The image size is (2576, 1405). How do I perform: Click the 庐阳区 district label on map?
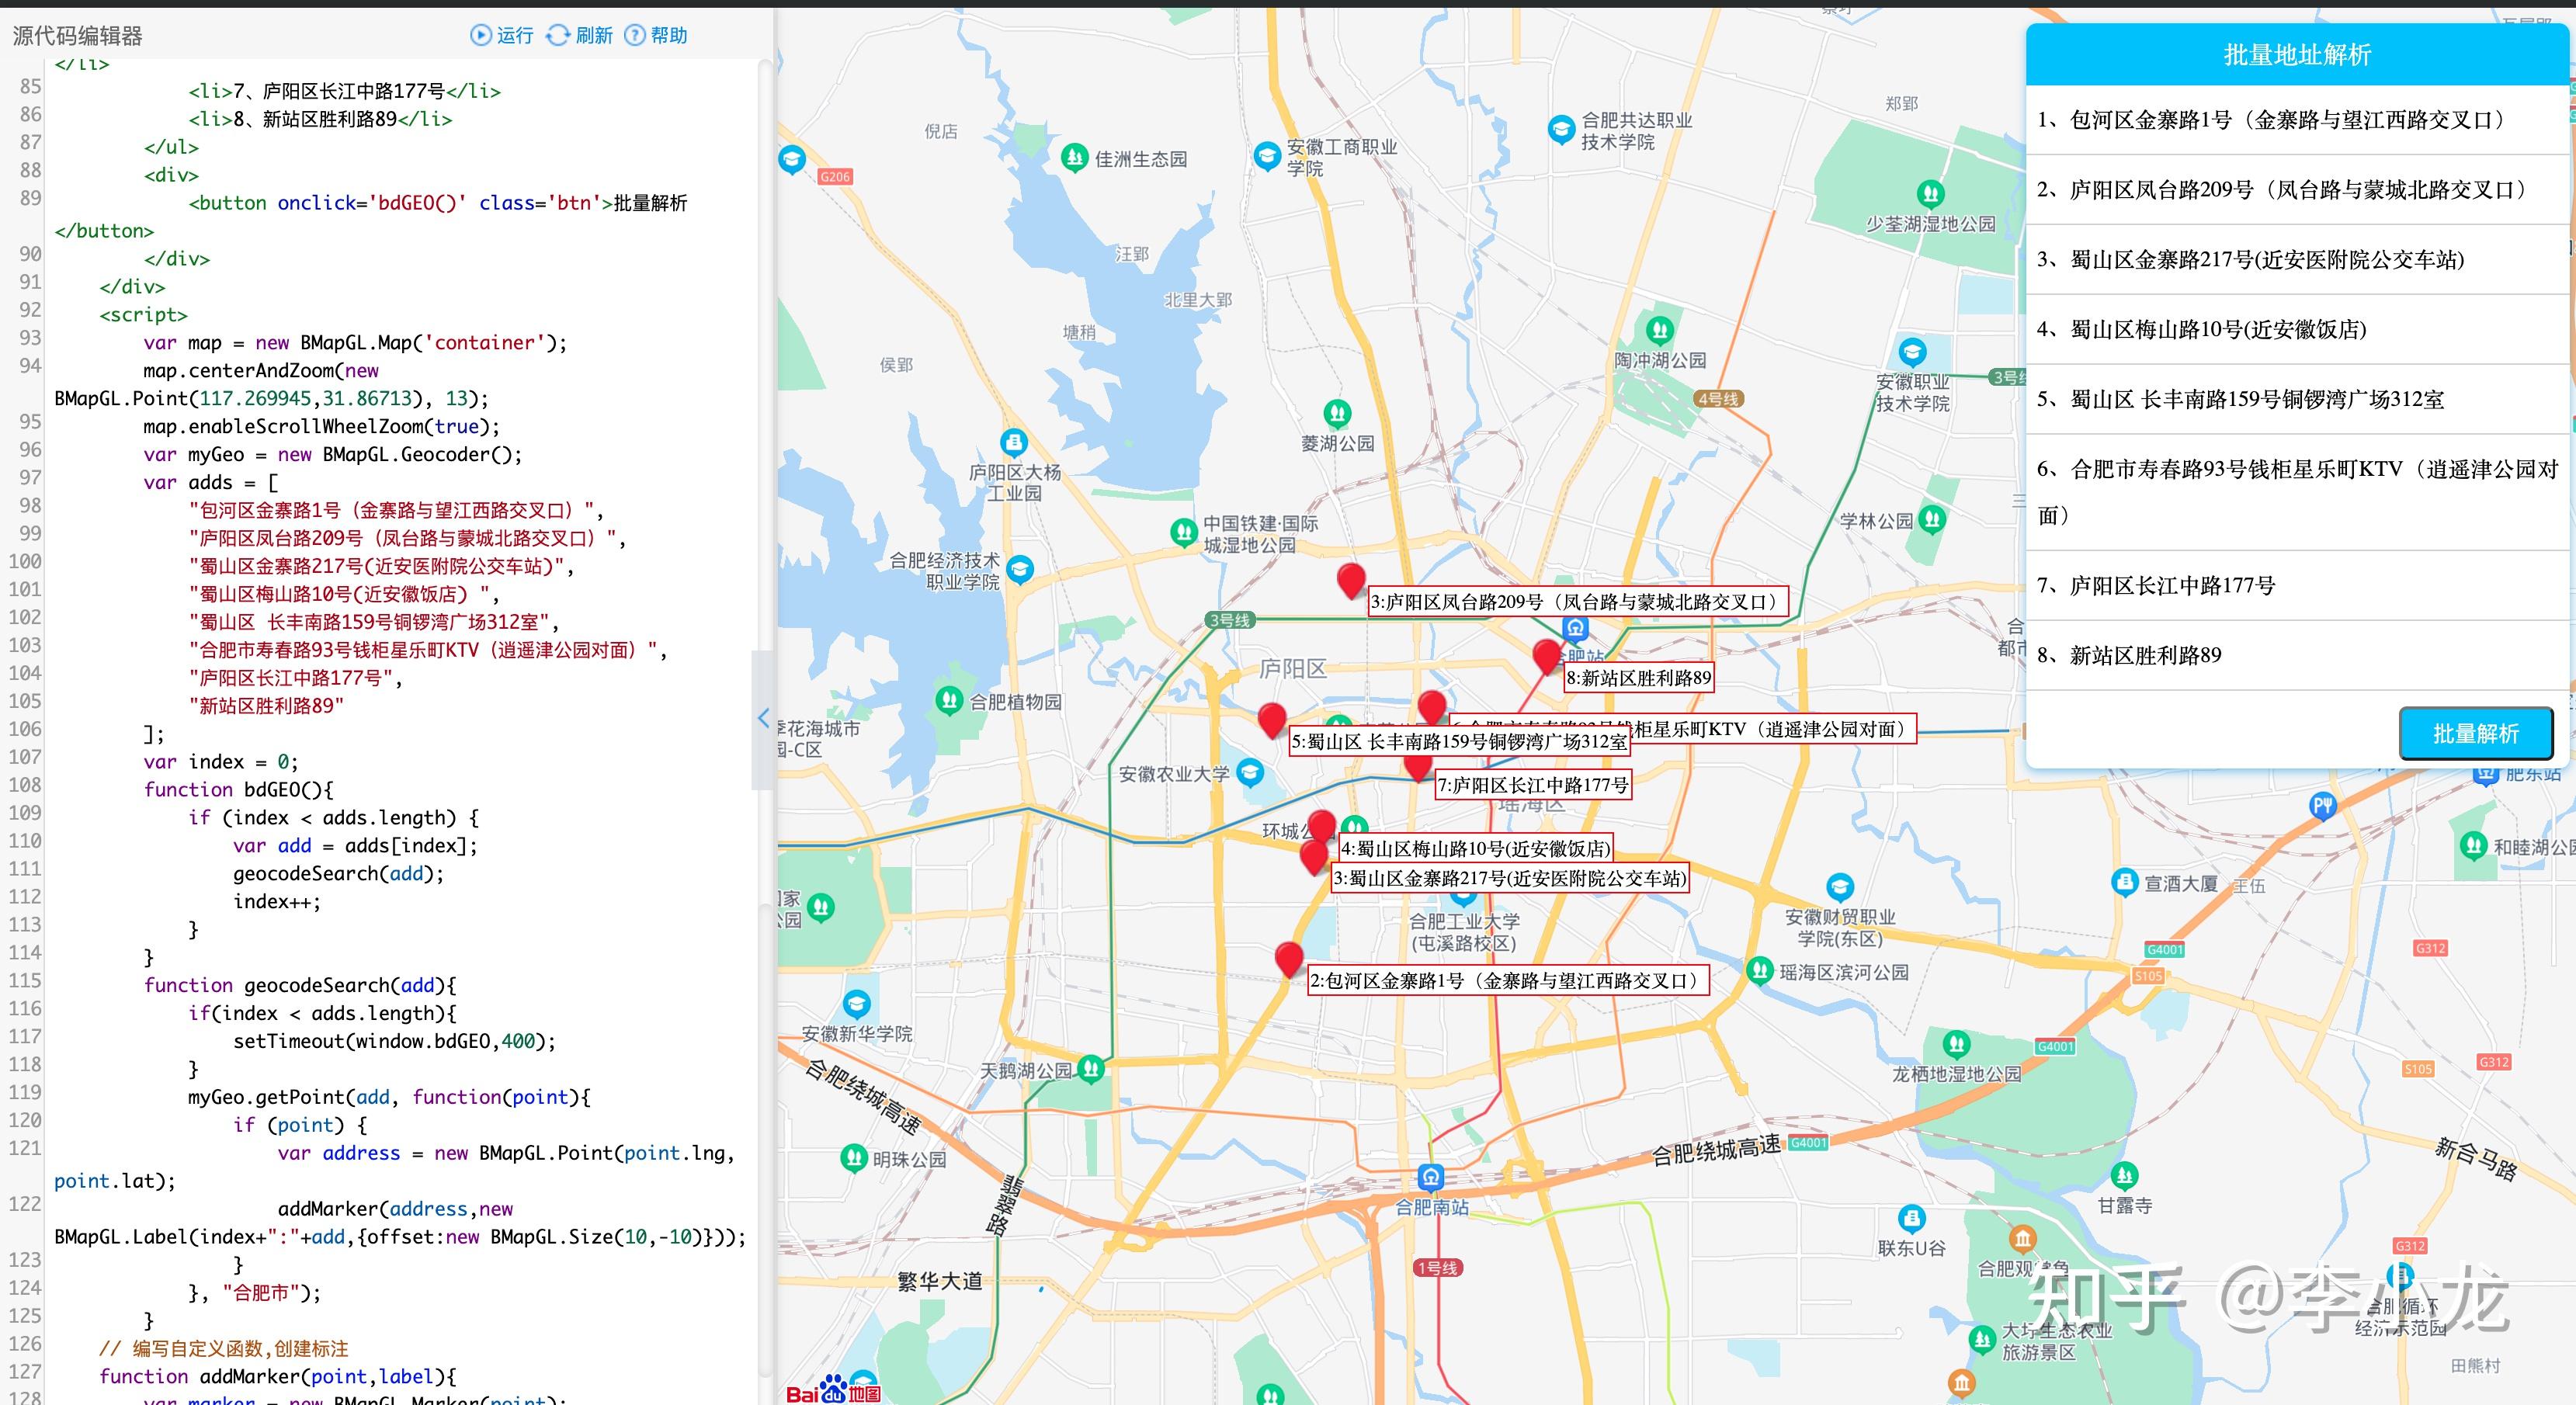tap(1292, 668)
